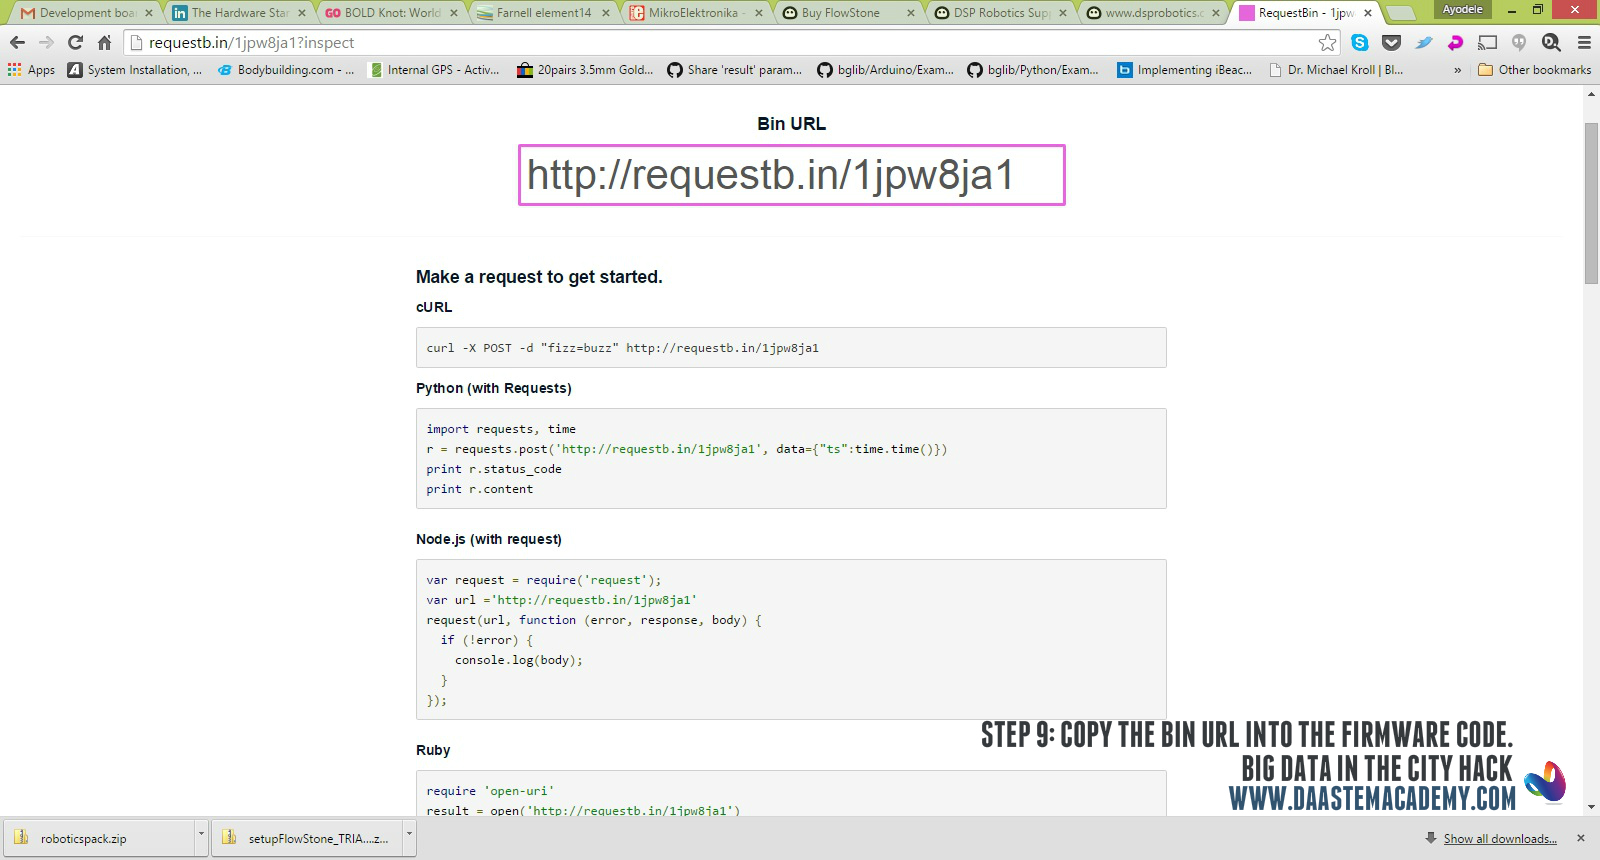The width and height of the screenshot is (1600, 860).
Task: Open 20pairs 3.5mm Gold bookmark
Action: 585,70
